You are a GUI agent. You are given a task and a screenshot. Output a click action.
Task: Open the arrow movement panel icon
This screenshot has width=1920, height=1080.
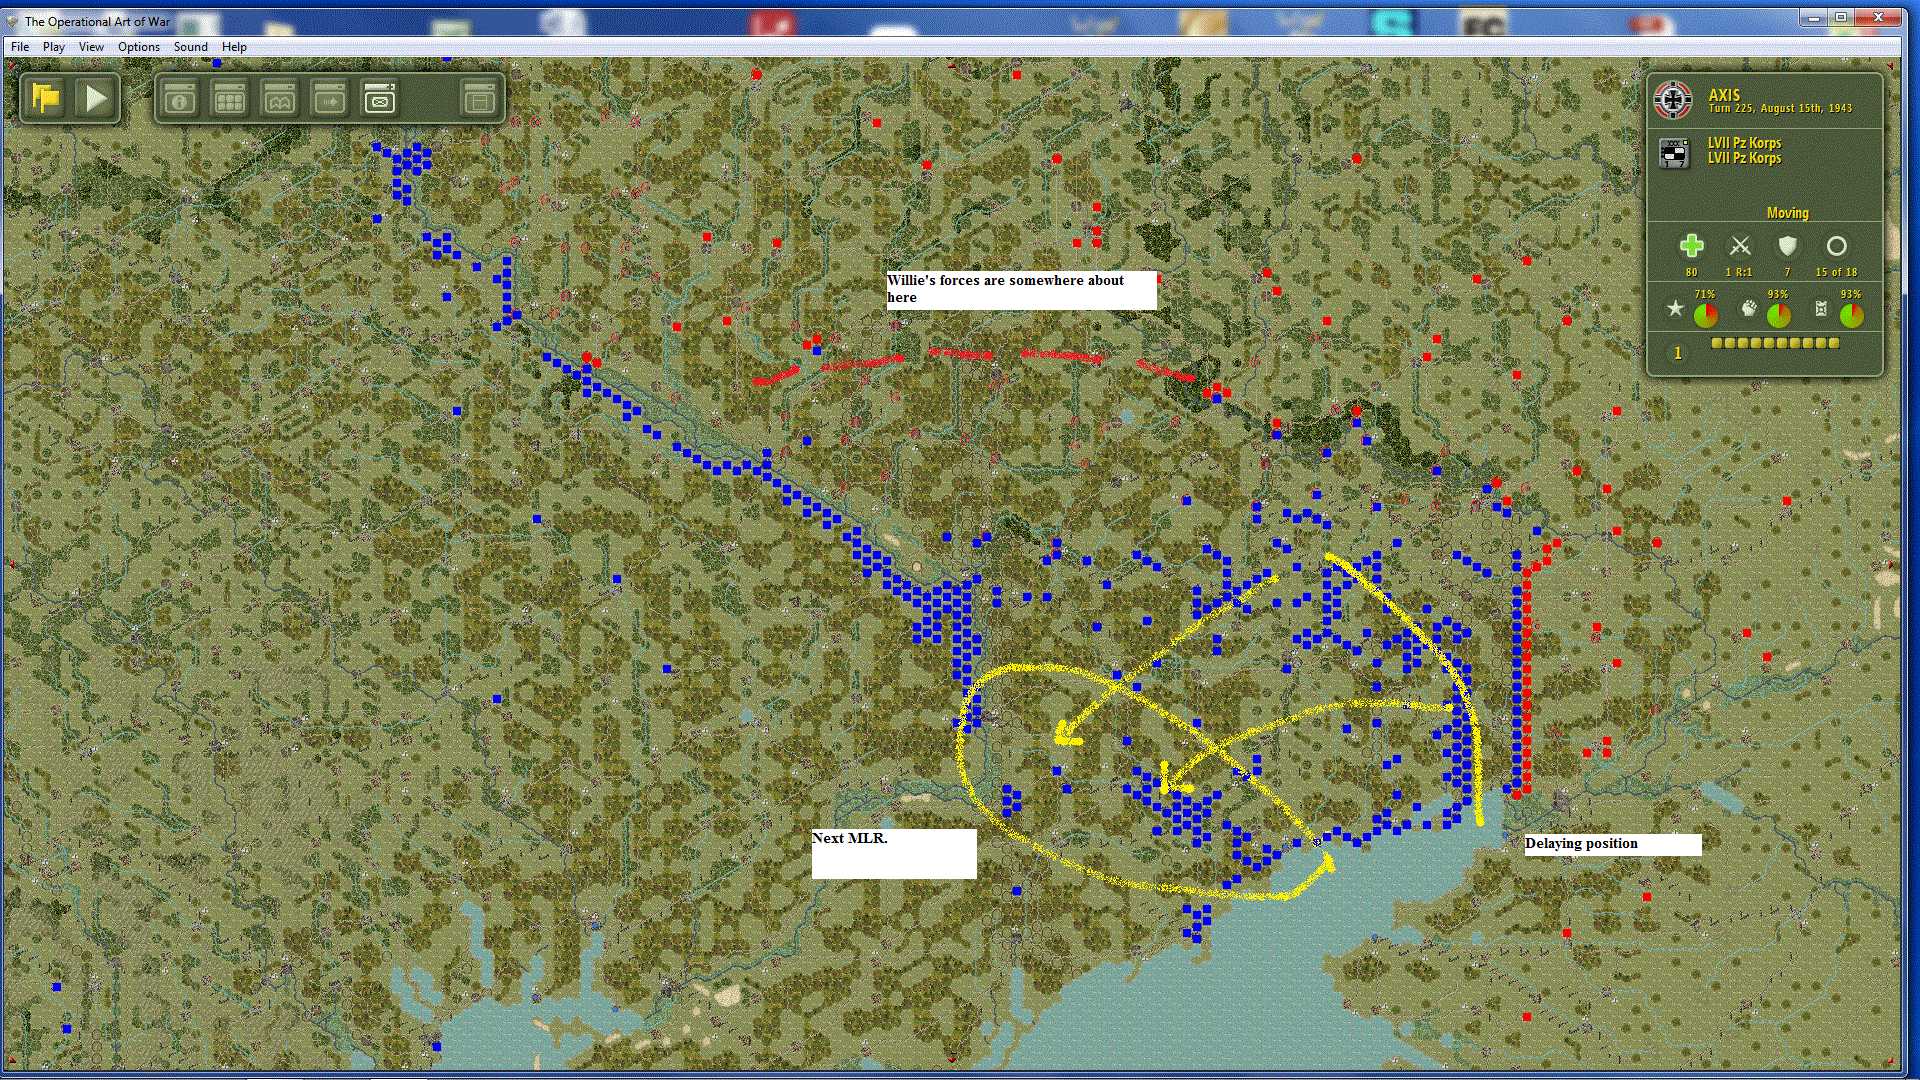[330, 98]
